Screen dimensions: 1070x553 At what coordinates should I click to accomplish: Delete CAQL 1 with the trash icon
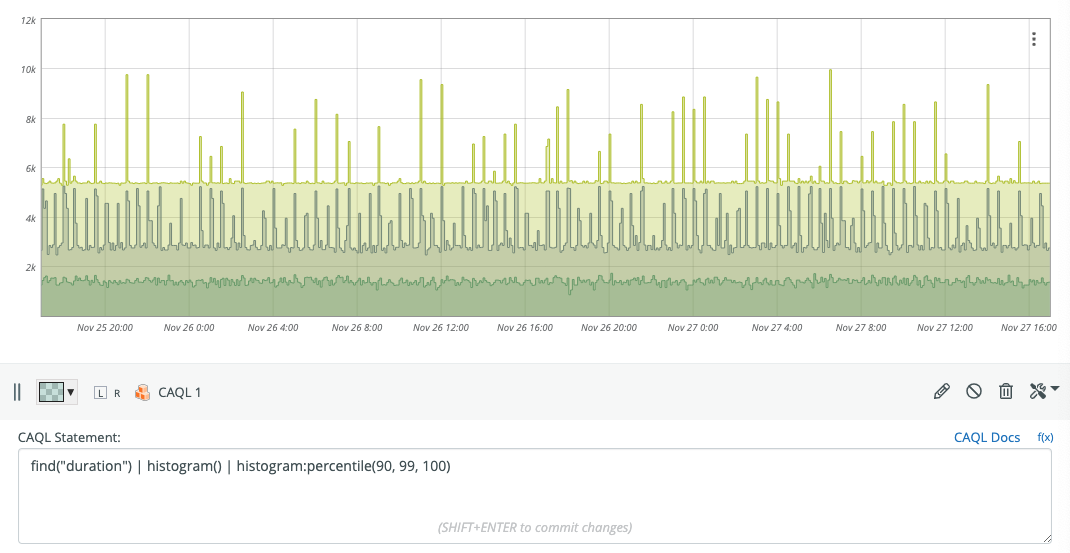1006,391
